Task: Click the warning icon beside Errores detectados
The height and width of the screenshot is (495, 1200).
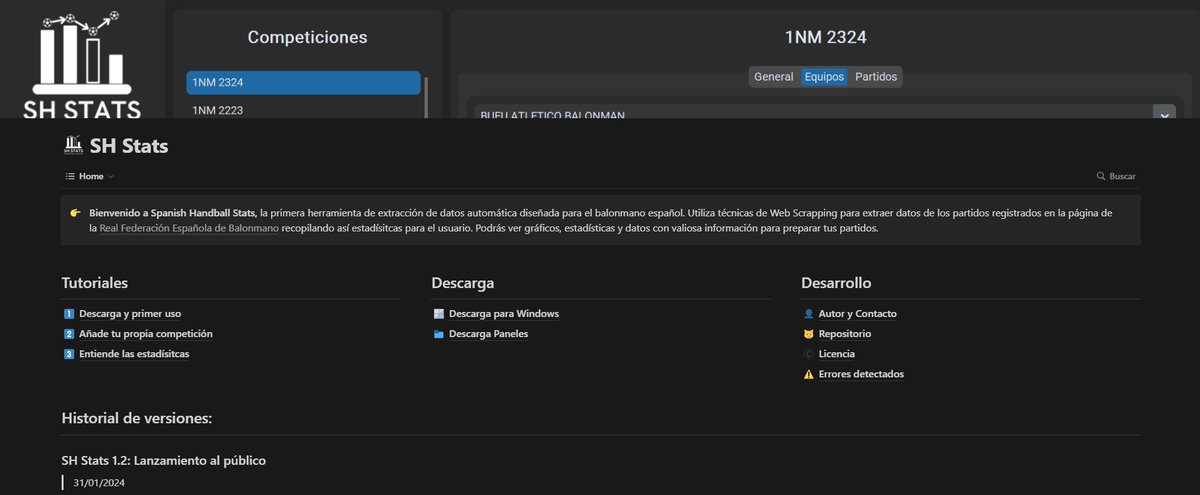Action: (808, 374)
